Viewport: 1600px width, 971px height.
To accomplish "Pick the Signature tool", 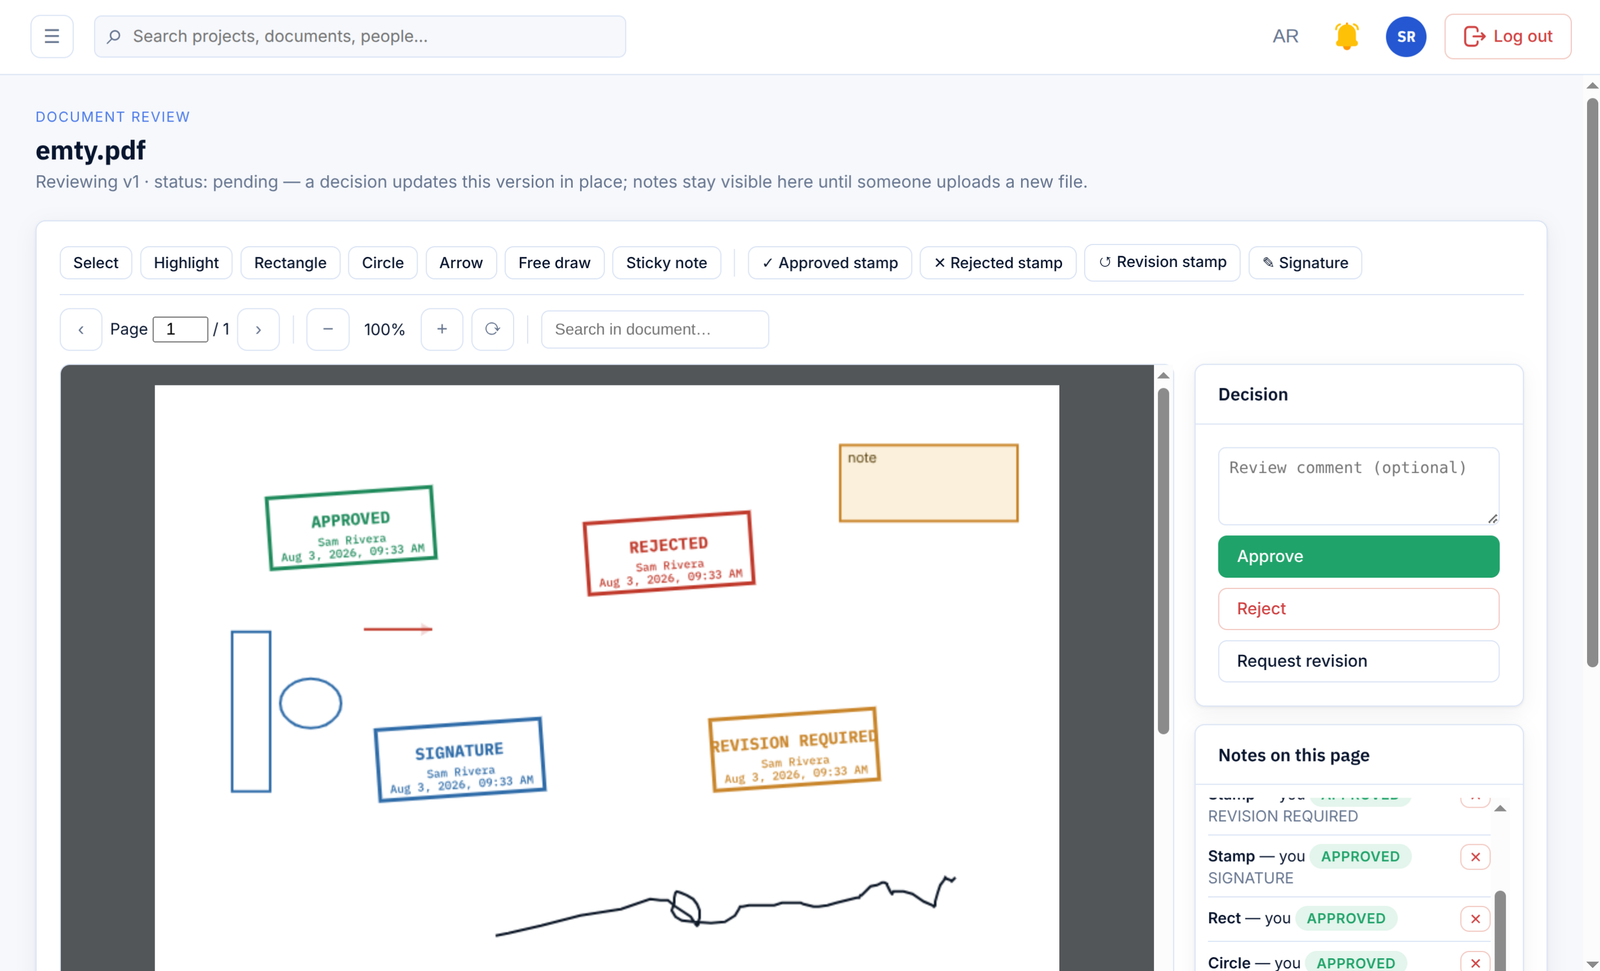I will (x=1305, y=263).
